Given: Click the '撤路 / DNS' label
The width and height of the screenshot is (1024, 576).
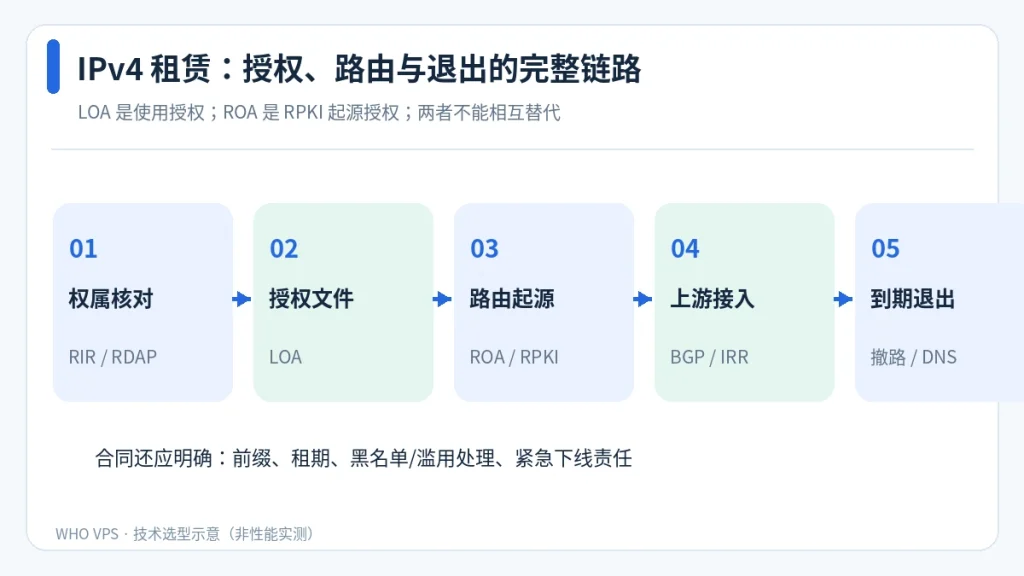Looking at the screenshot, I should point(913,357).
